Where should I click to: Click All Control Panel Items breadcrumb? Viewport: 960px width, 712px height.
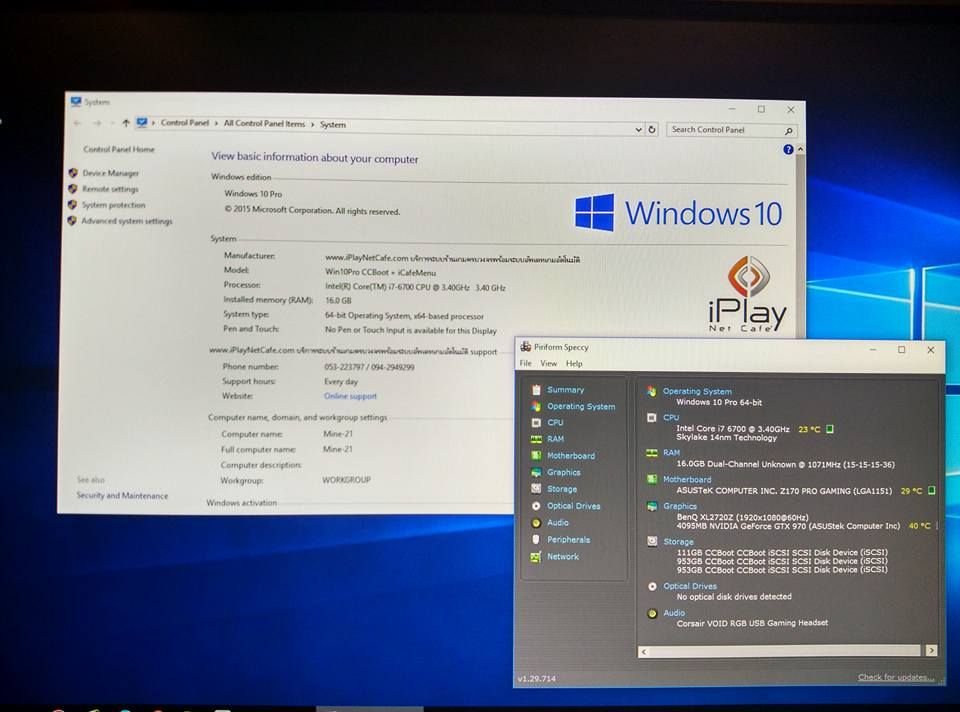click(264, 124)
